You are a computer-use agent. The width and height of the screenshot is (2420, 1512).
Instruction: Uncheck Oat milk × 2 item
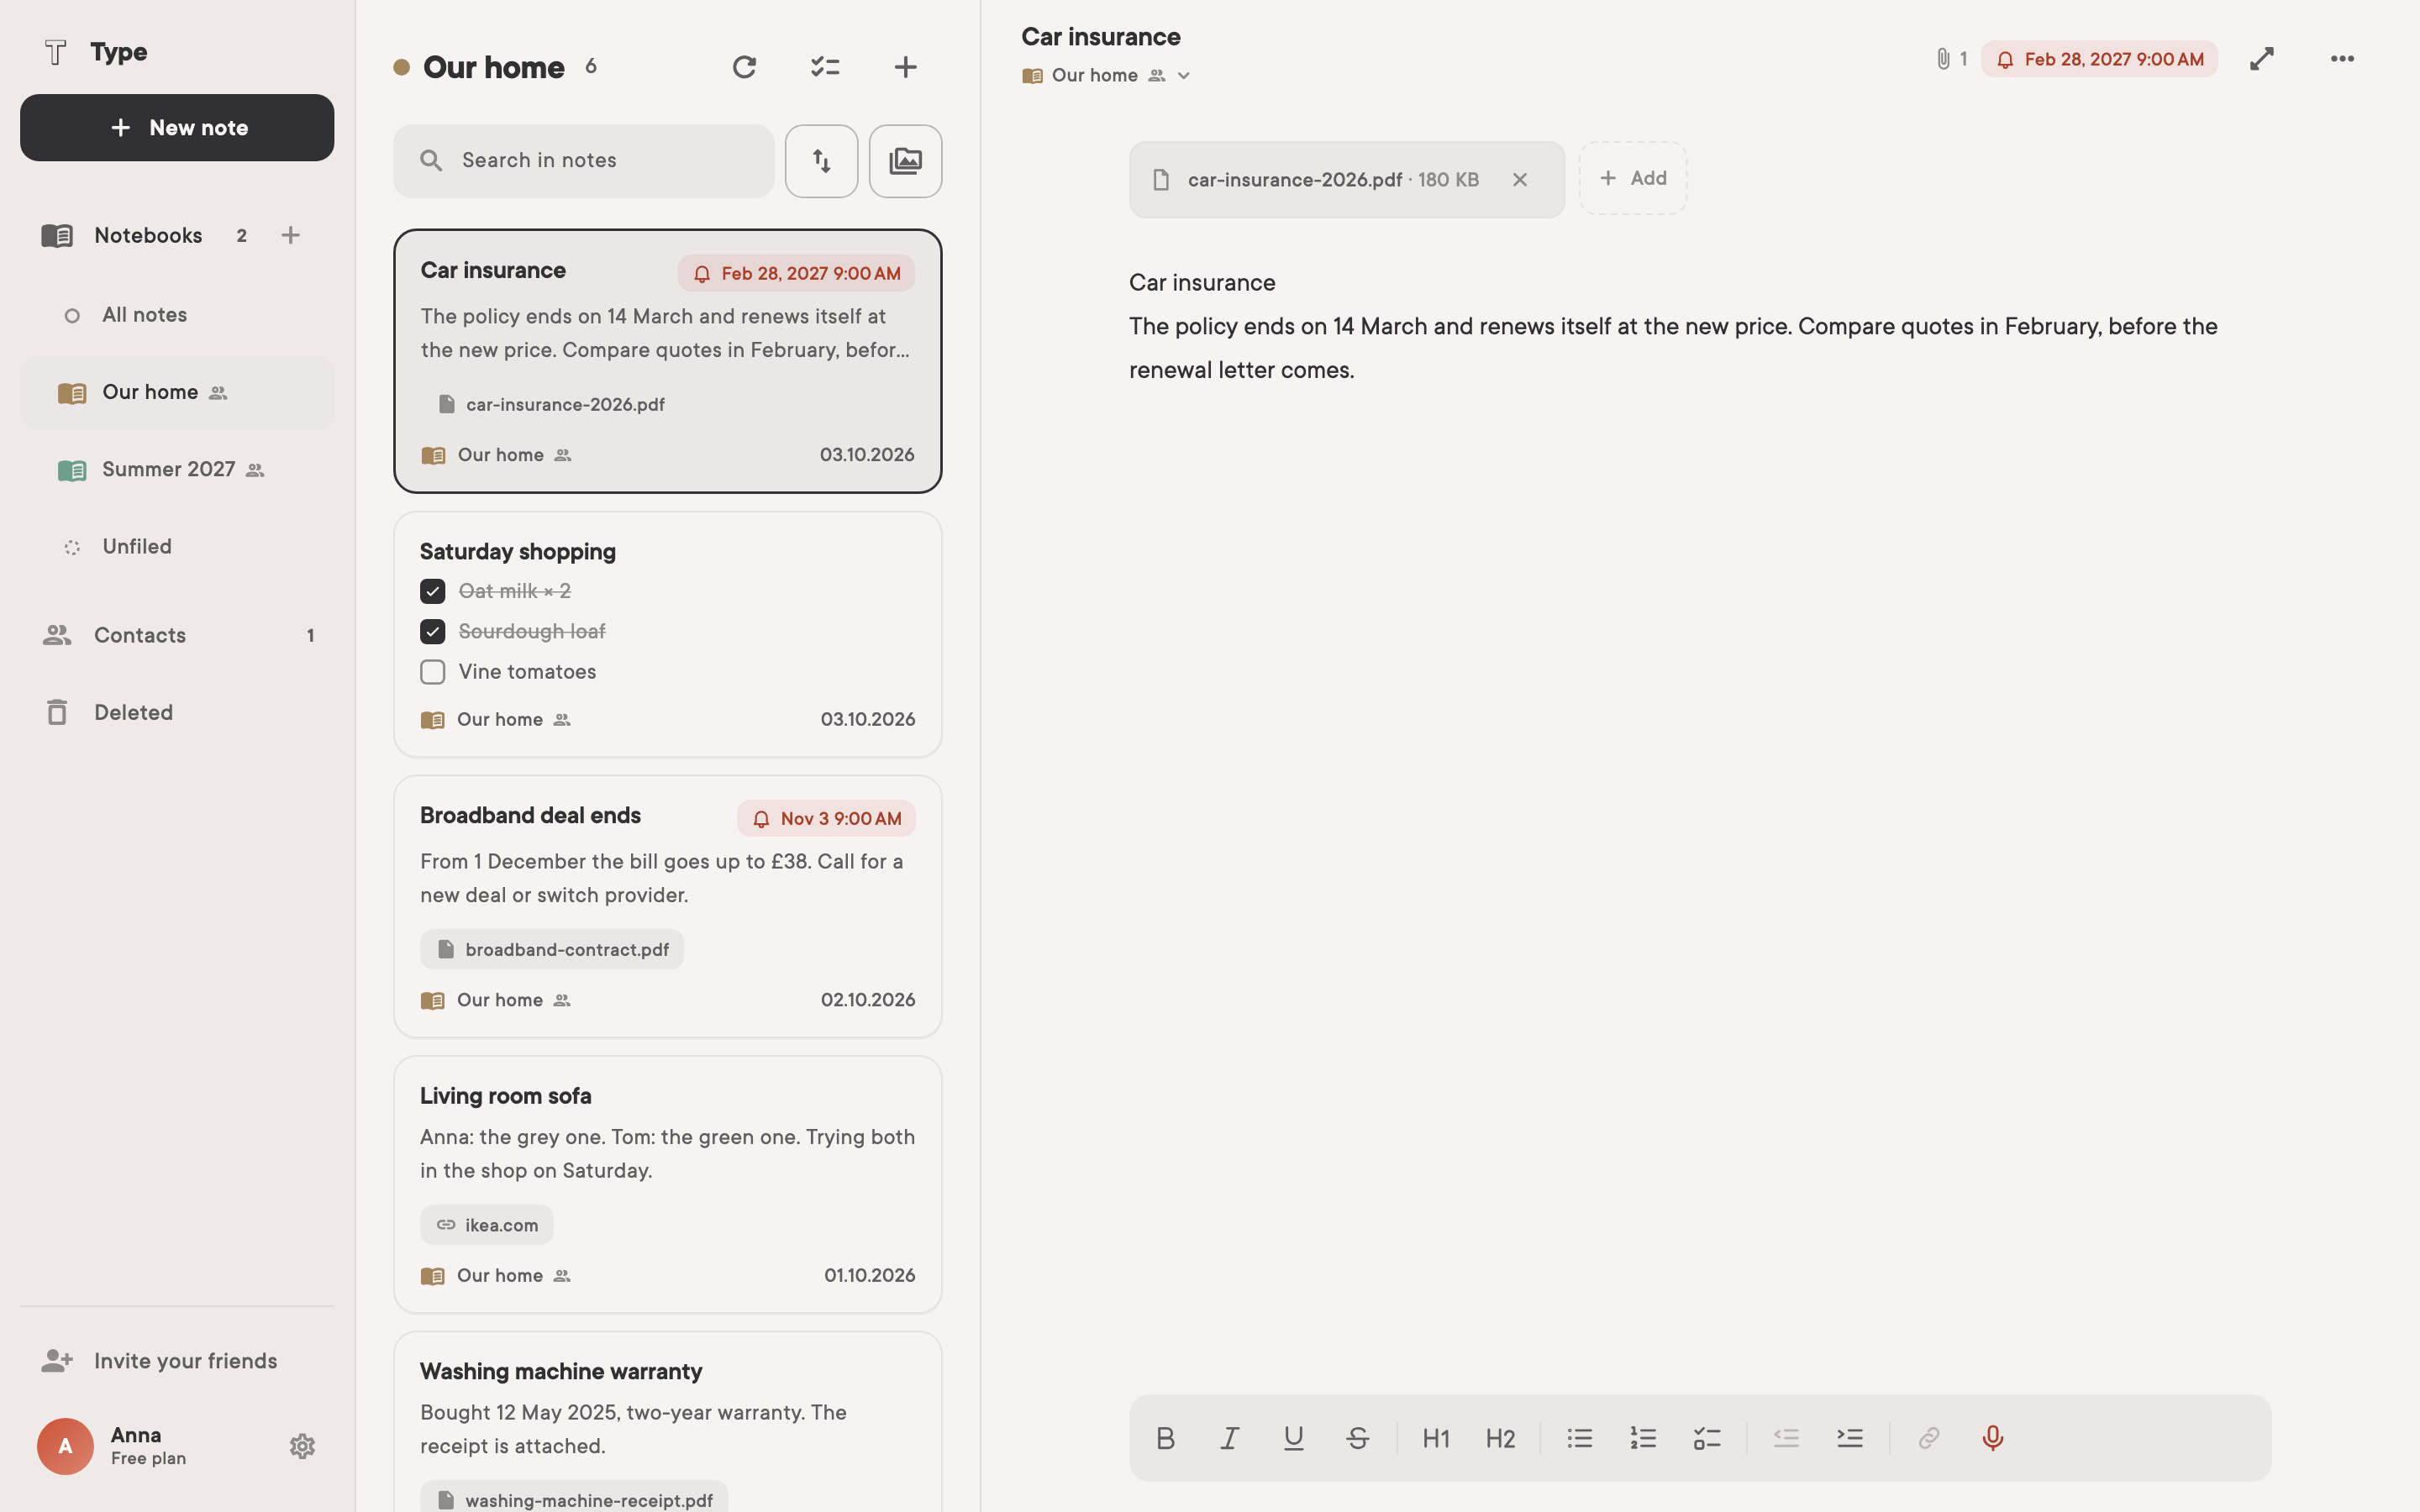(432, 591)
